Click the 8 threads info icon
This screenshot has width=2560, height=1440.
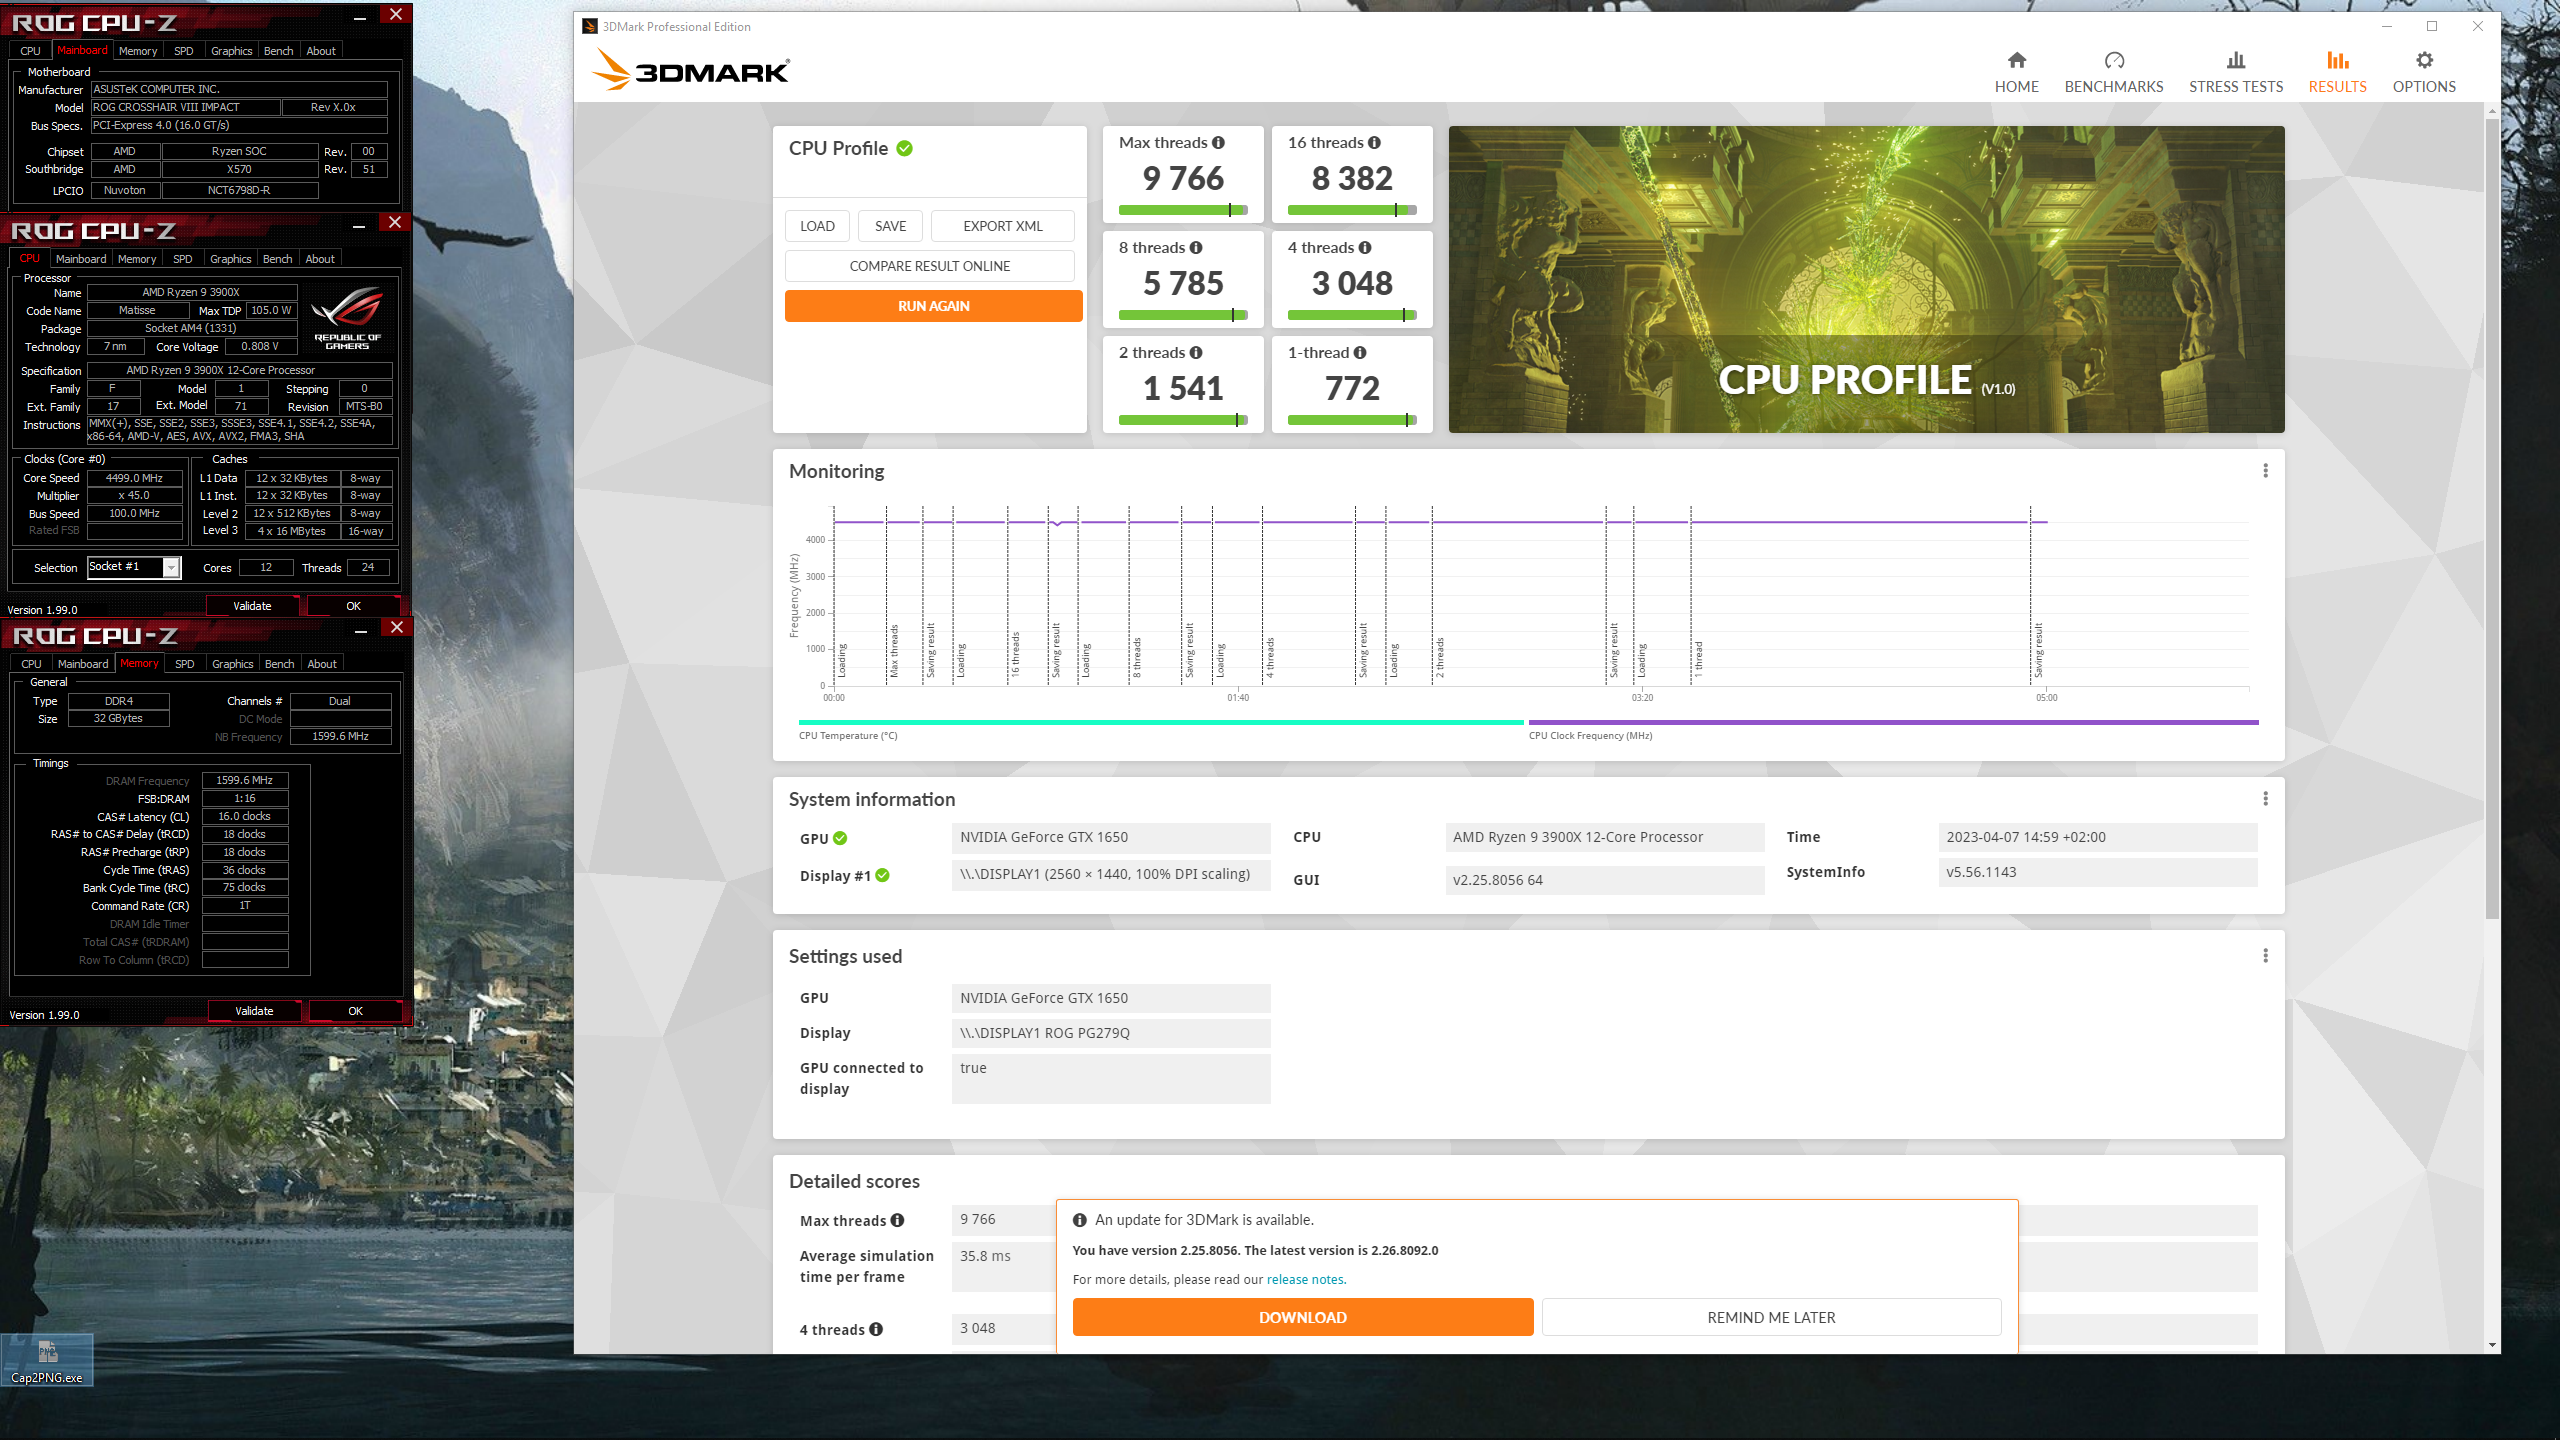(1196, 248)
